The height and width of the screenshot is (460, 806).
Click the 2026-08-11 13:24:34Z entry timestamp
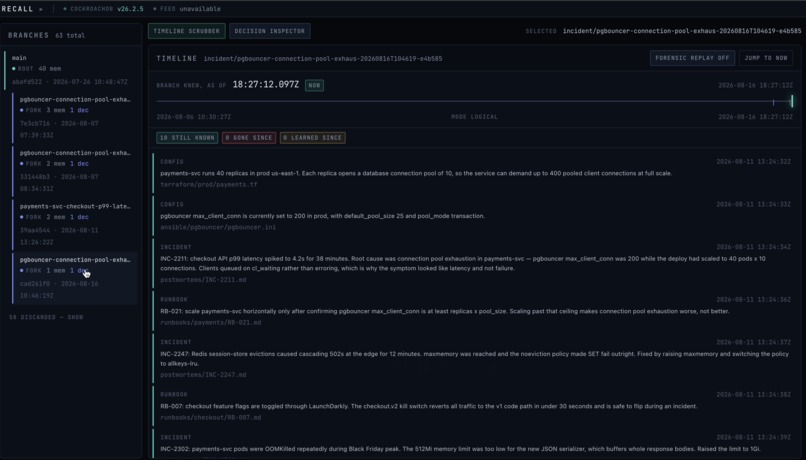[754, 247]
